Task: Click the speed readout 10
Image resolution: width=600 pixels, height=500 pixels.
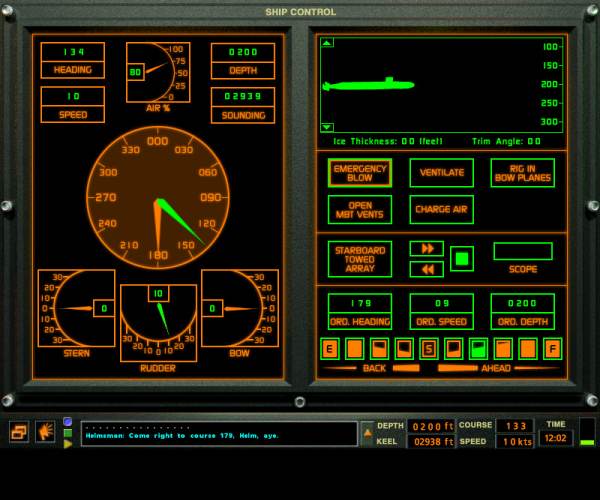Action: (x=73, y=96)
